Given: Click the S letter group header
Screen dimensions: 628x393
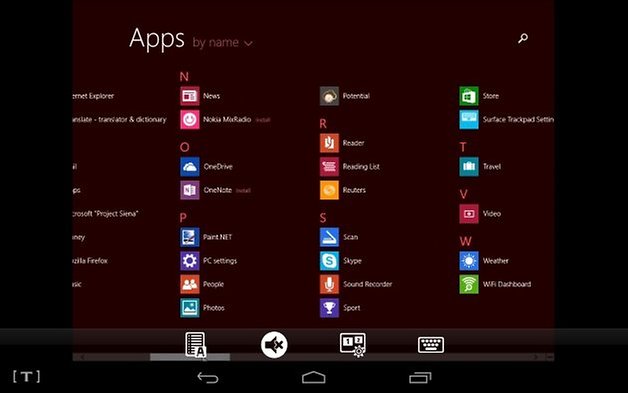Looking at the screenshot, I should click(x=323, y=218).
